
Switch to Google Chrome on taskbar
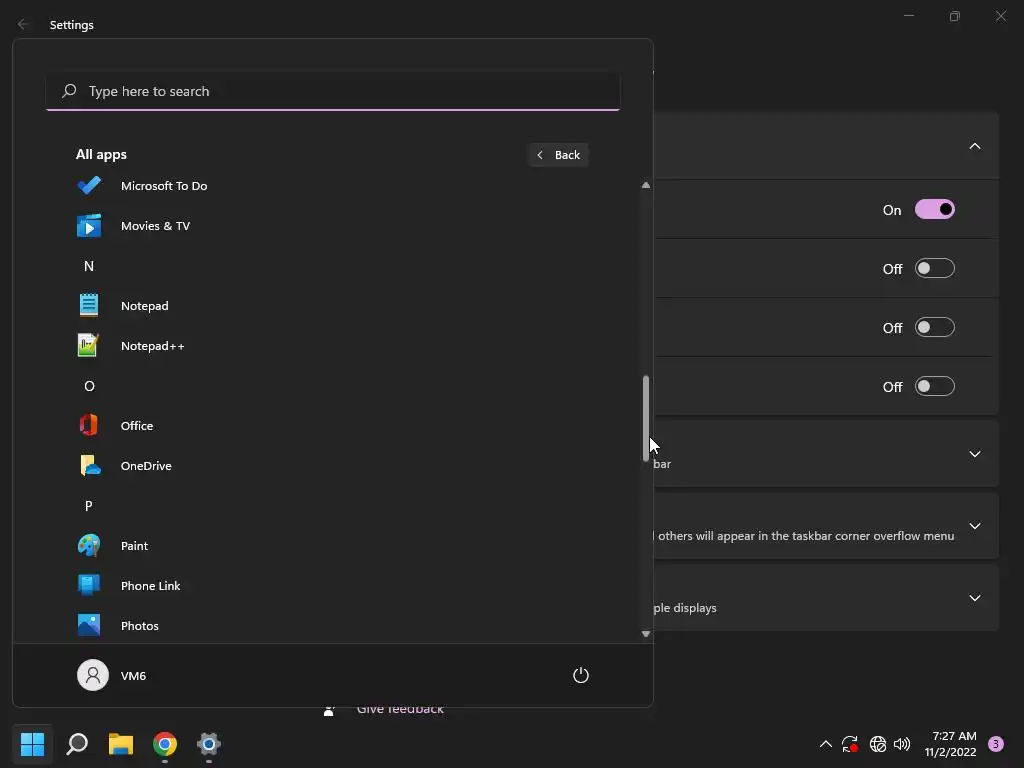[x=165, y=743]
